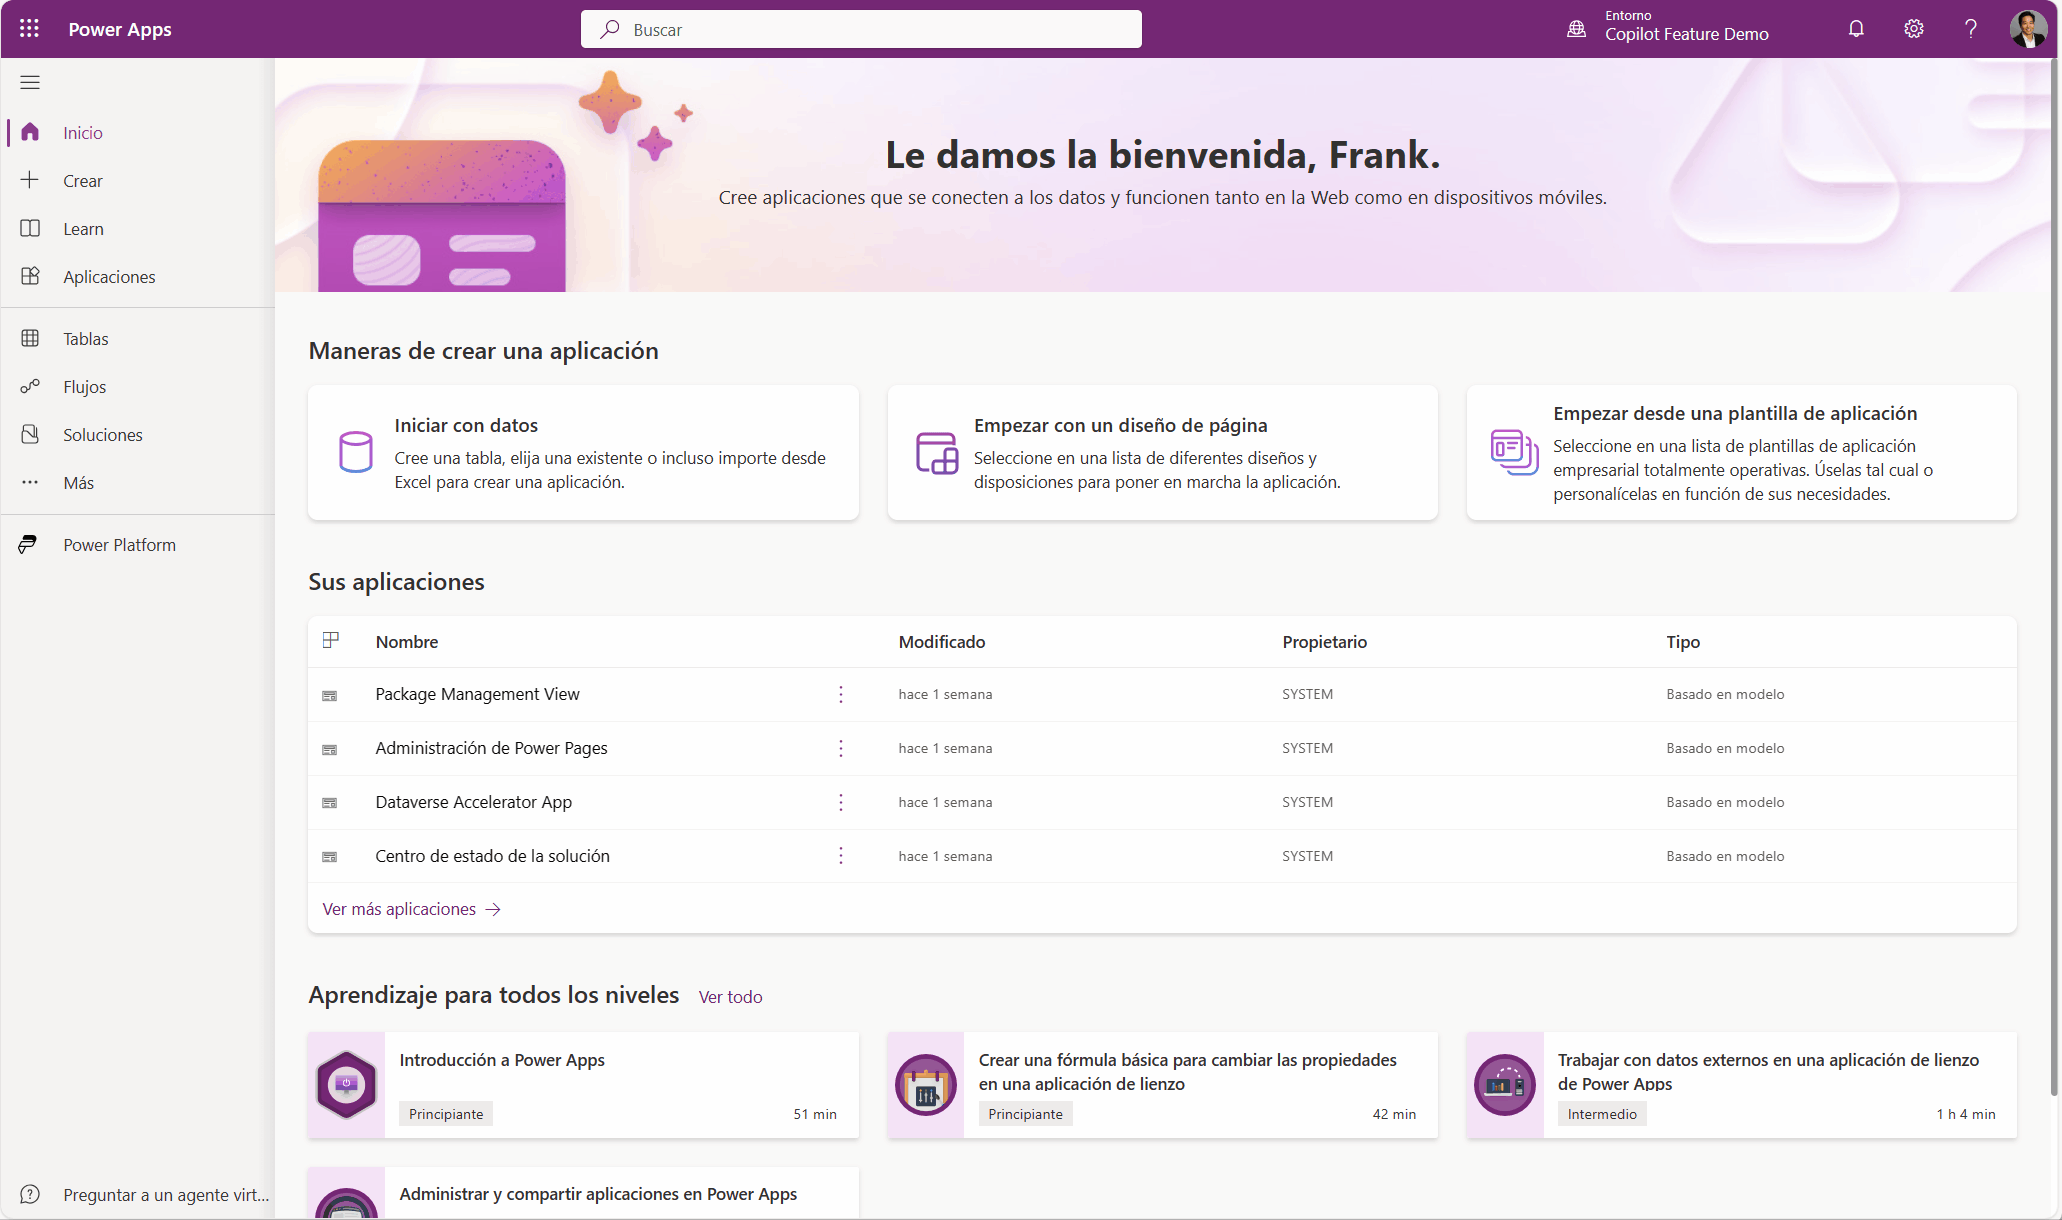Click the Power Platform sidebar icon

[x=27, y=544]
